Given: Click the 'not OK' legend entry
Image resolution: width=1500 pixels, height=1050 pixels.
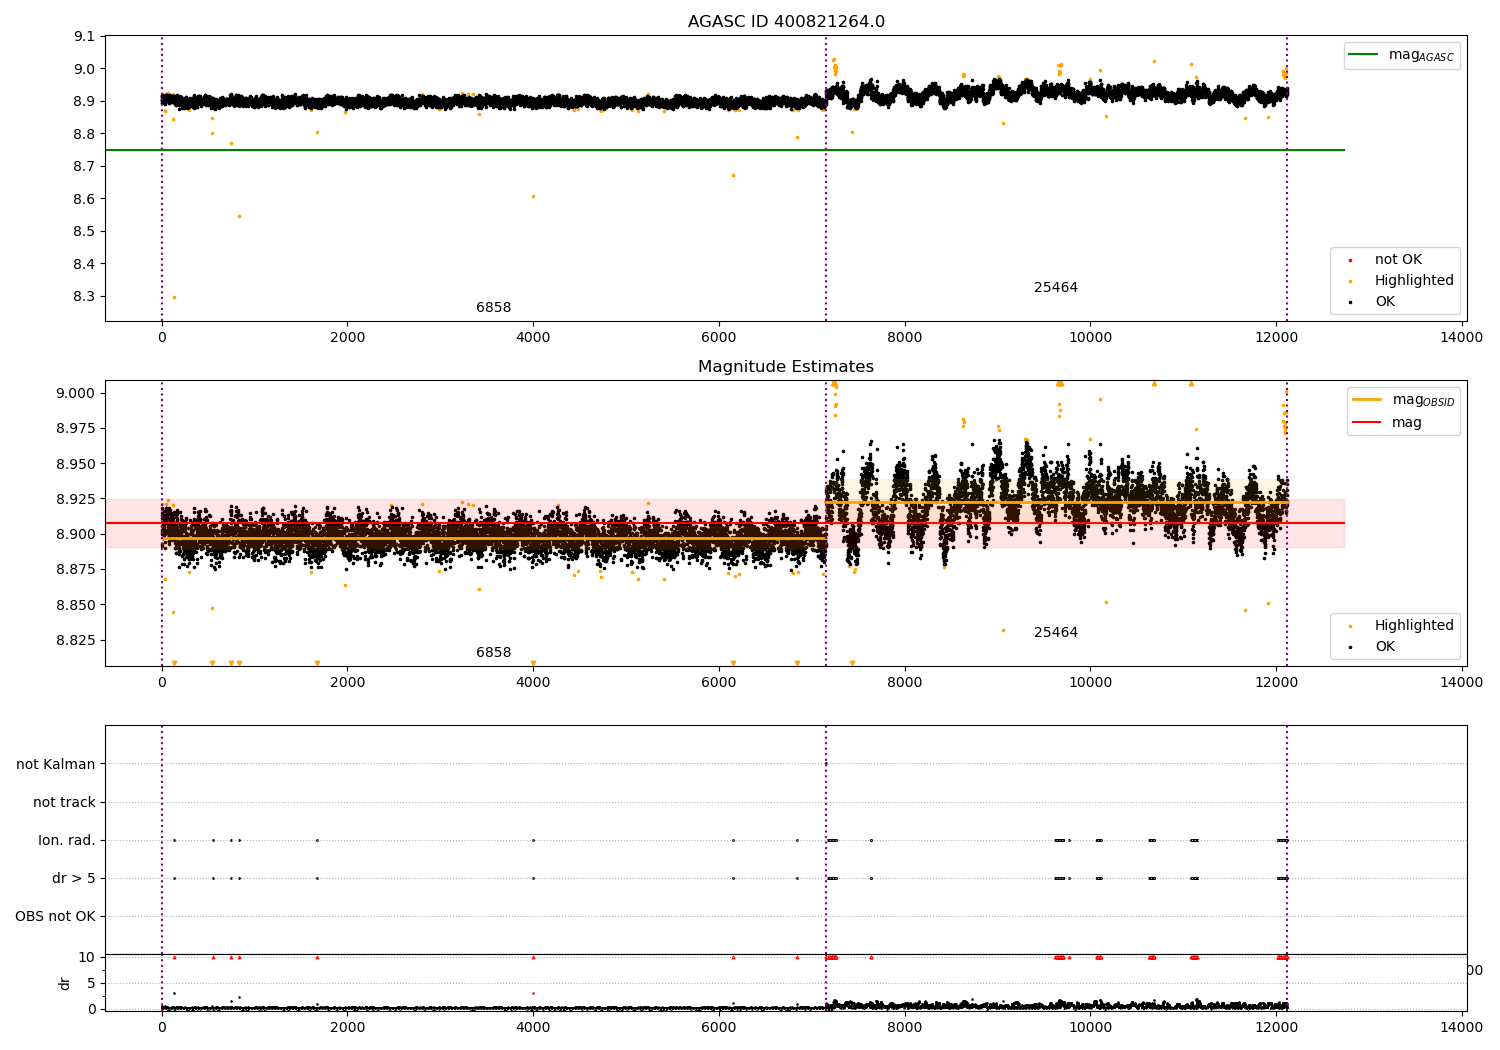Looking at the screenshot, I should (1387, 260).
